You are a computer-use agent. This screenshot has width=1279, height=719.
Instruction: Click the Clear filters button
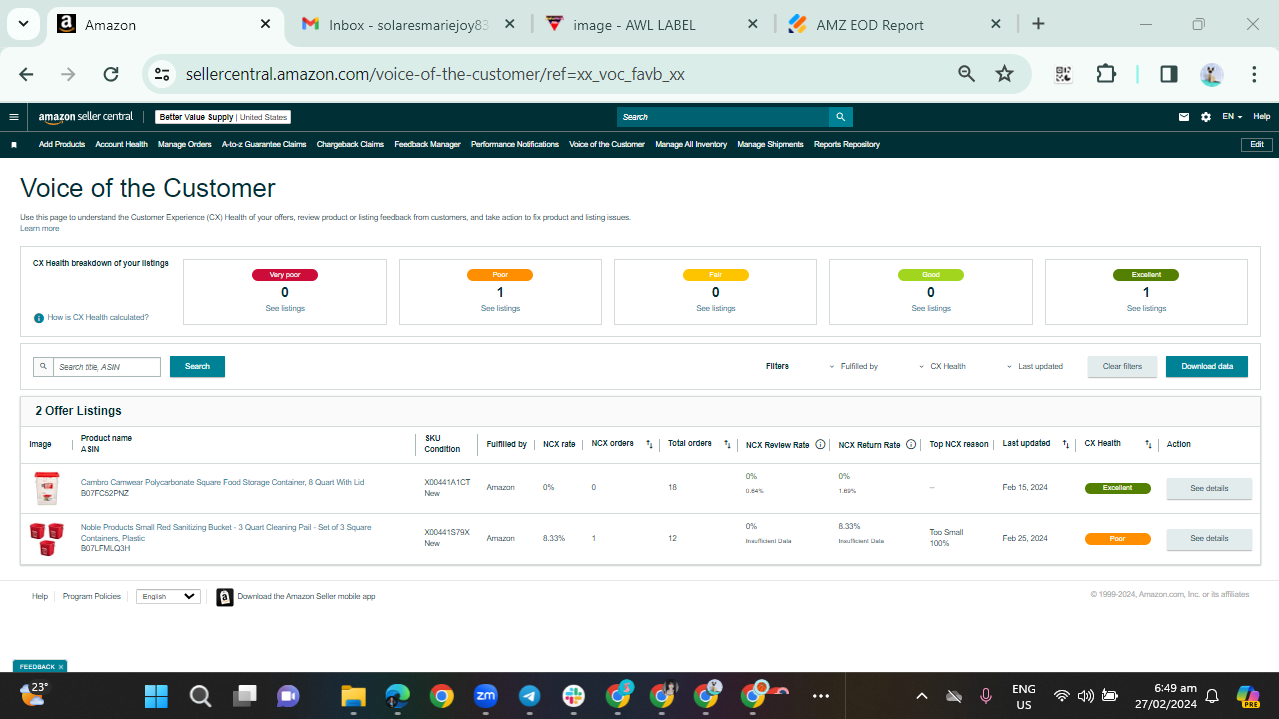click(x=1122, y=367)
